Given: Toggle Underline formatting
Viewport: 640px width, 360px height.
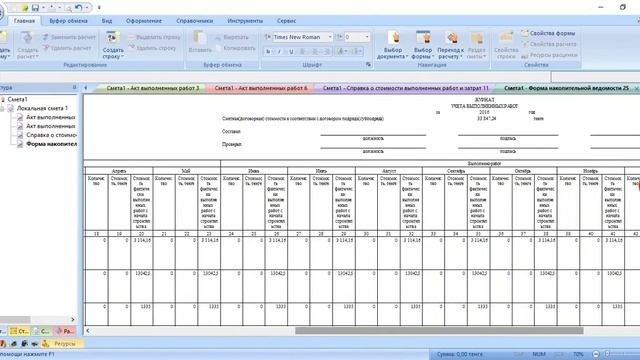Looking at the screenshot, I should (x=291, y=51).
